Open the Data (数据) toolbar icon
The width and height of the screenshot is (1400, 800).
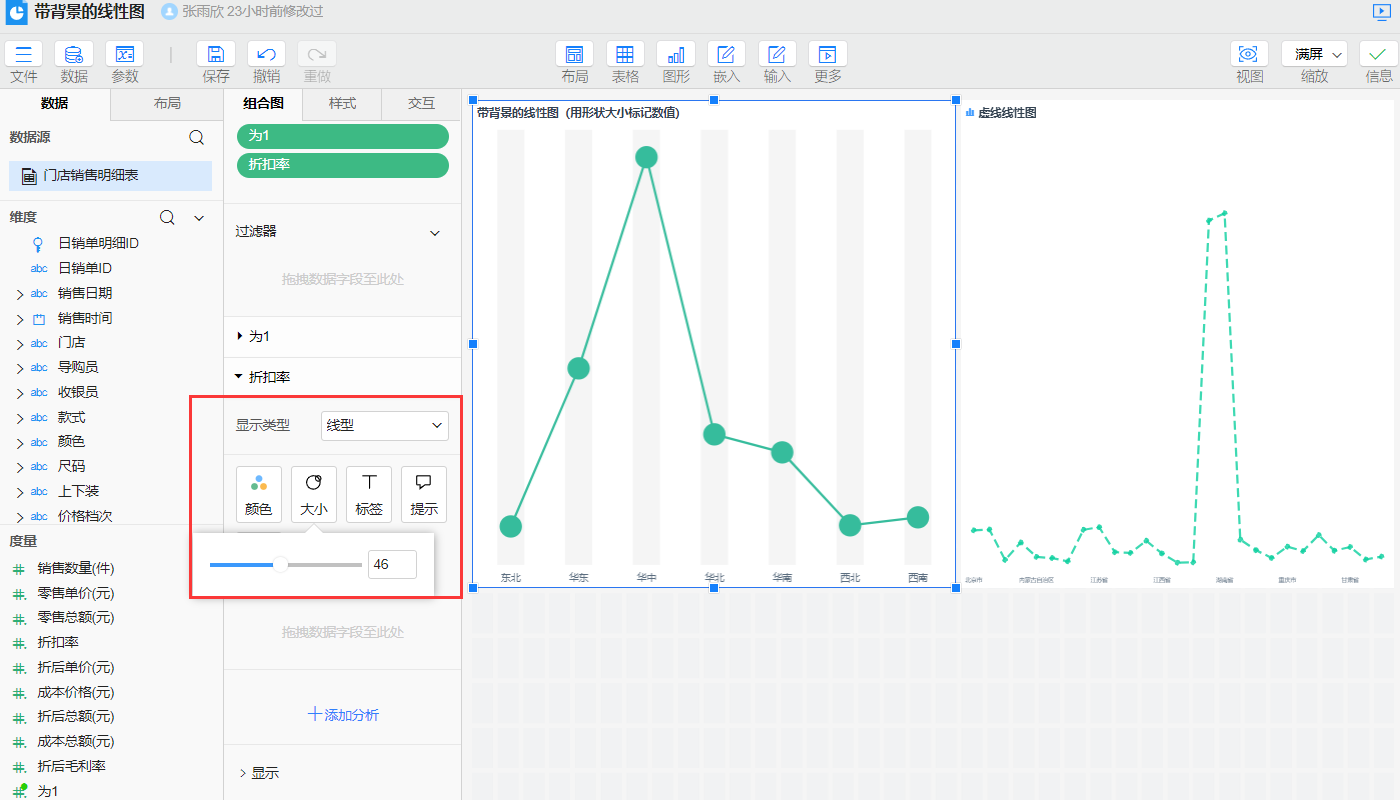[x=74, y=55]
